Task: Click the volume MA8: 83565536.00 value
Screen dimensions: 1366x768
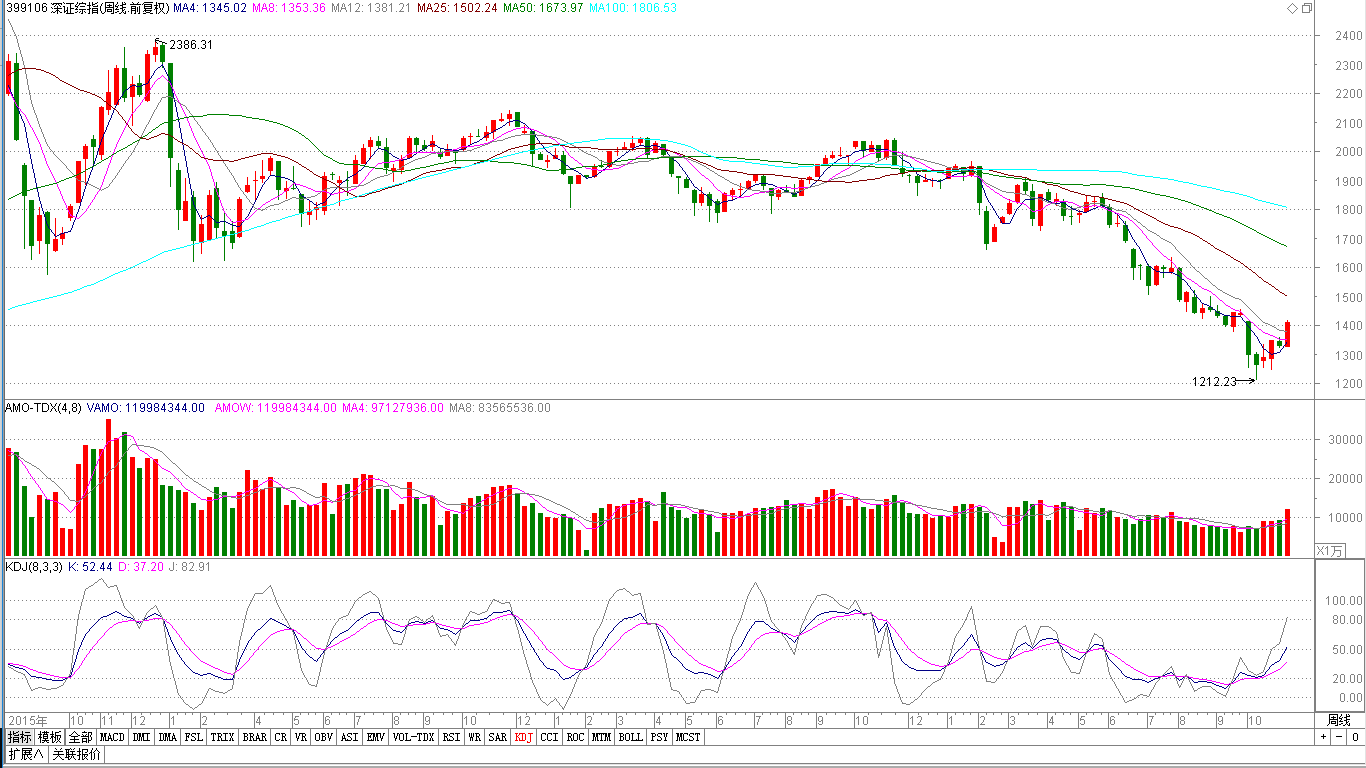Action: pos(500,408)
